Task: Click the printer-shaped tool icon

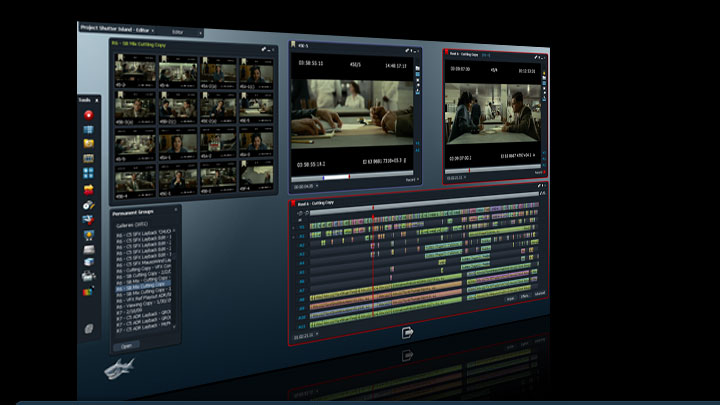Action: point(89,276)
